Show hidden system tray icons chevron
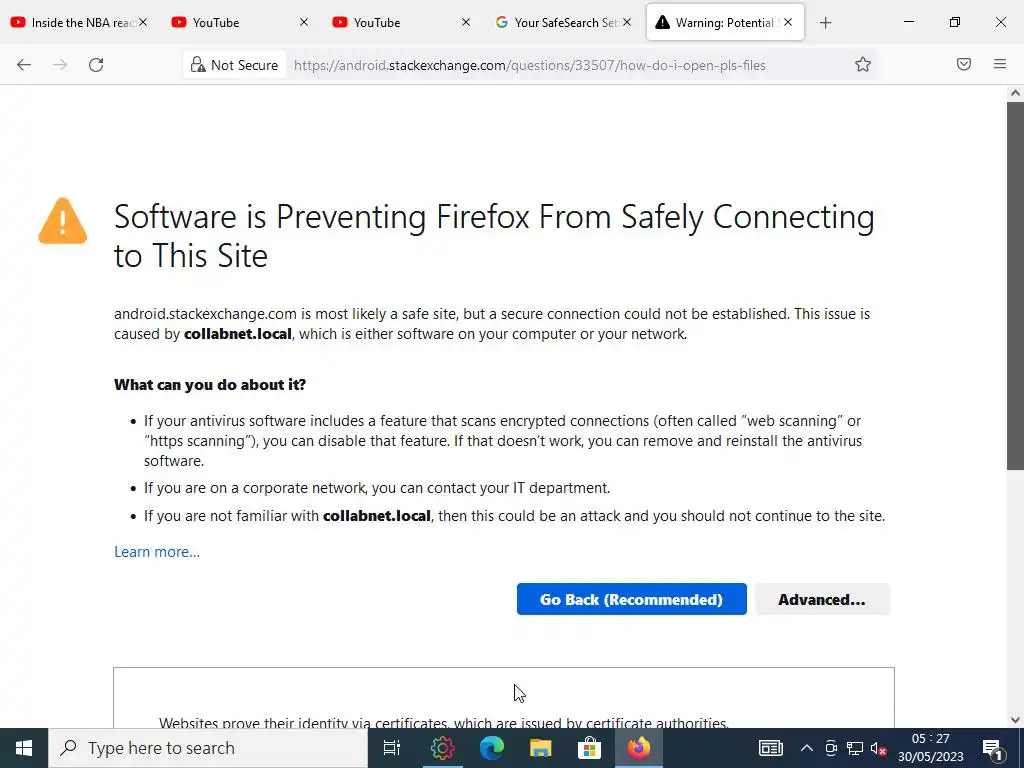Image resolution: width=1024 pixels, height=768 pixels. [806, 748]
